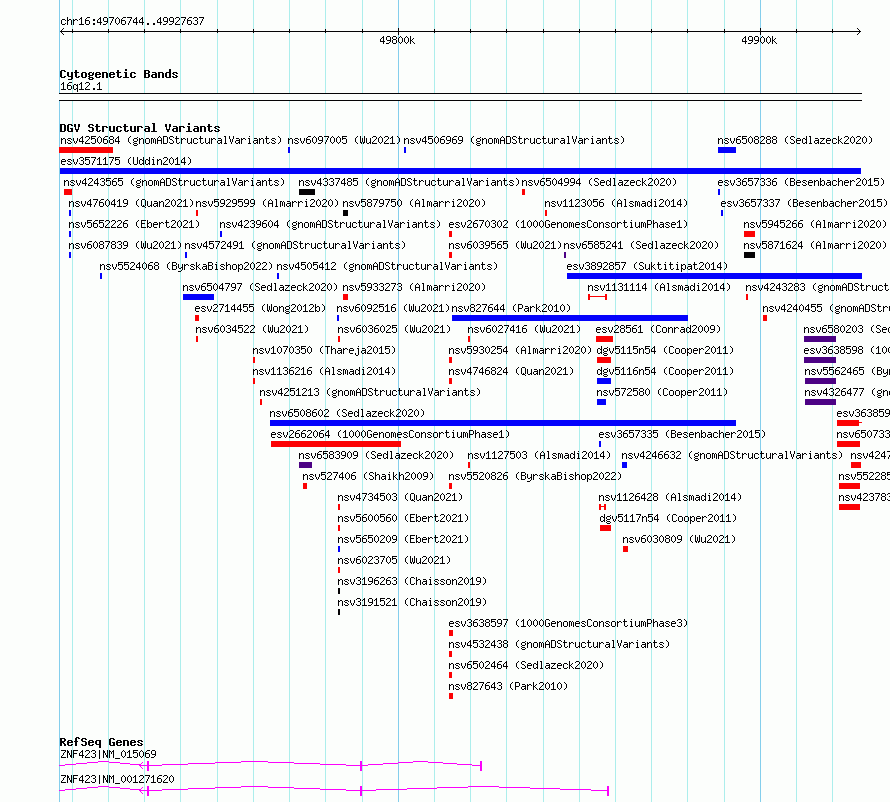
Task: Click the nsv1070350 (Thareja2015) label
Action: click(324, 350)
